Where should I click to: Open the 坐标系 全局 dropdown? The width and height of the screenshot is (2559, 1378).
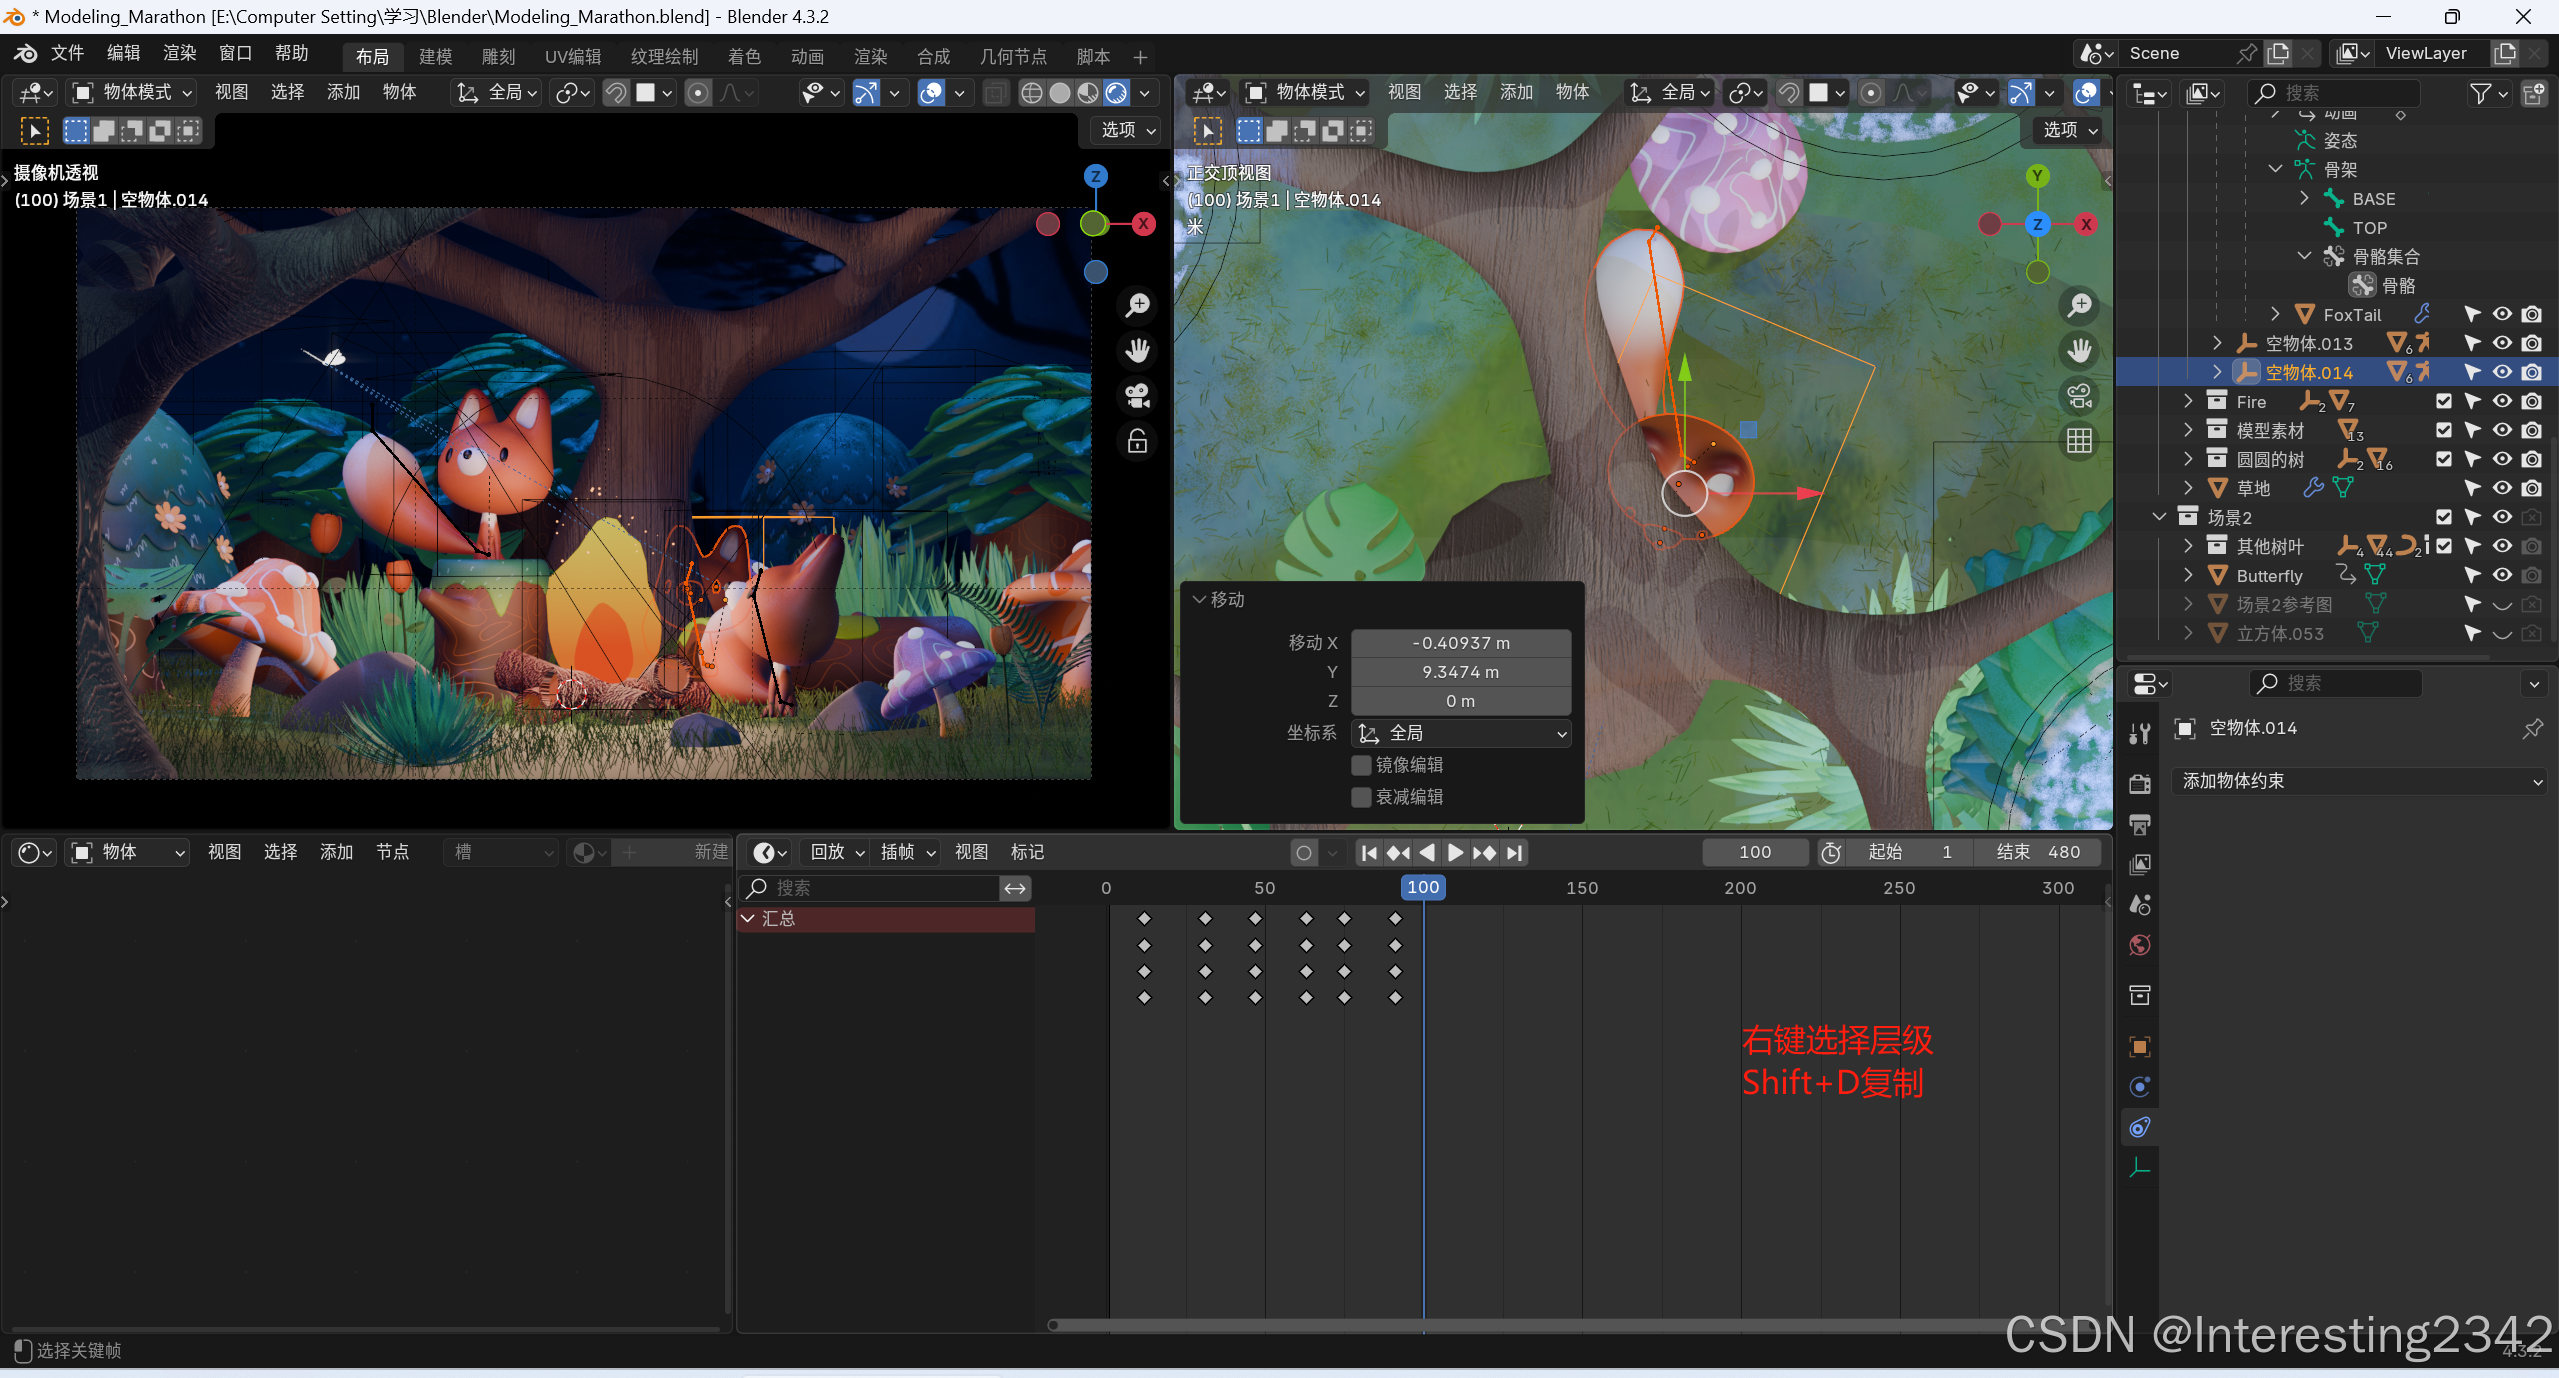[1461, 733]
